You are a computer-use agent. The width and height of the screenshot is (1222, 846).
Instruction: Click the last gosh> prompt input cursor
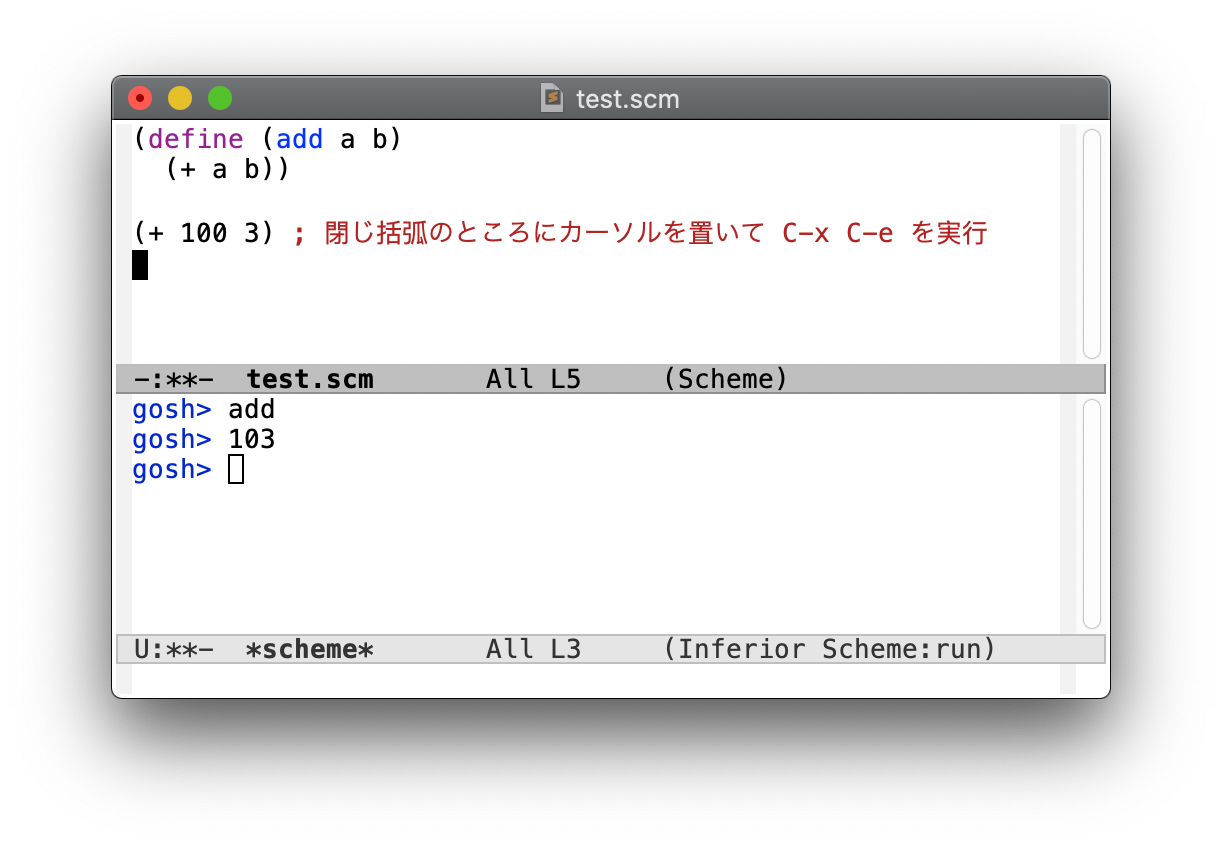[x=236, y=469]
